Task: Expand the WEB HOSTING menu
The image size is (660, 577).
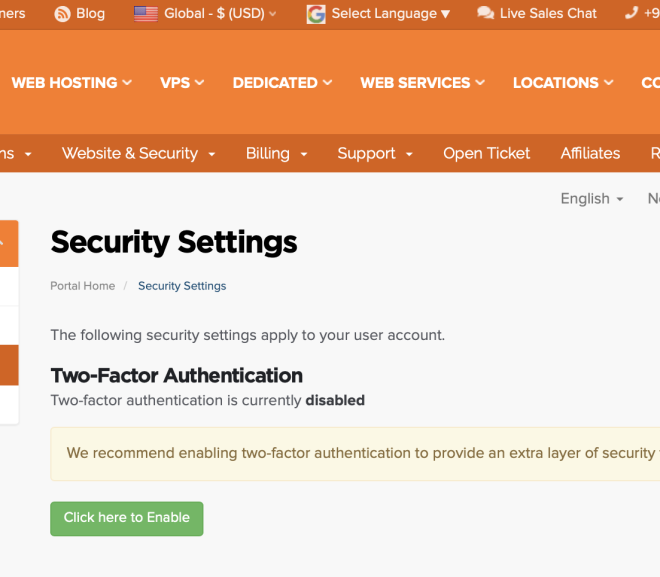Action: point(72,82)
